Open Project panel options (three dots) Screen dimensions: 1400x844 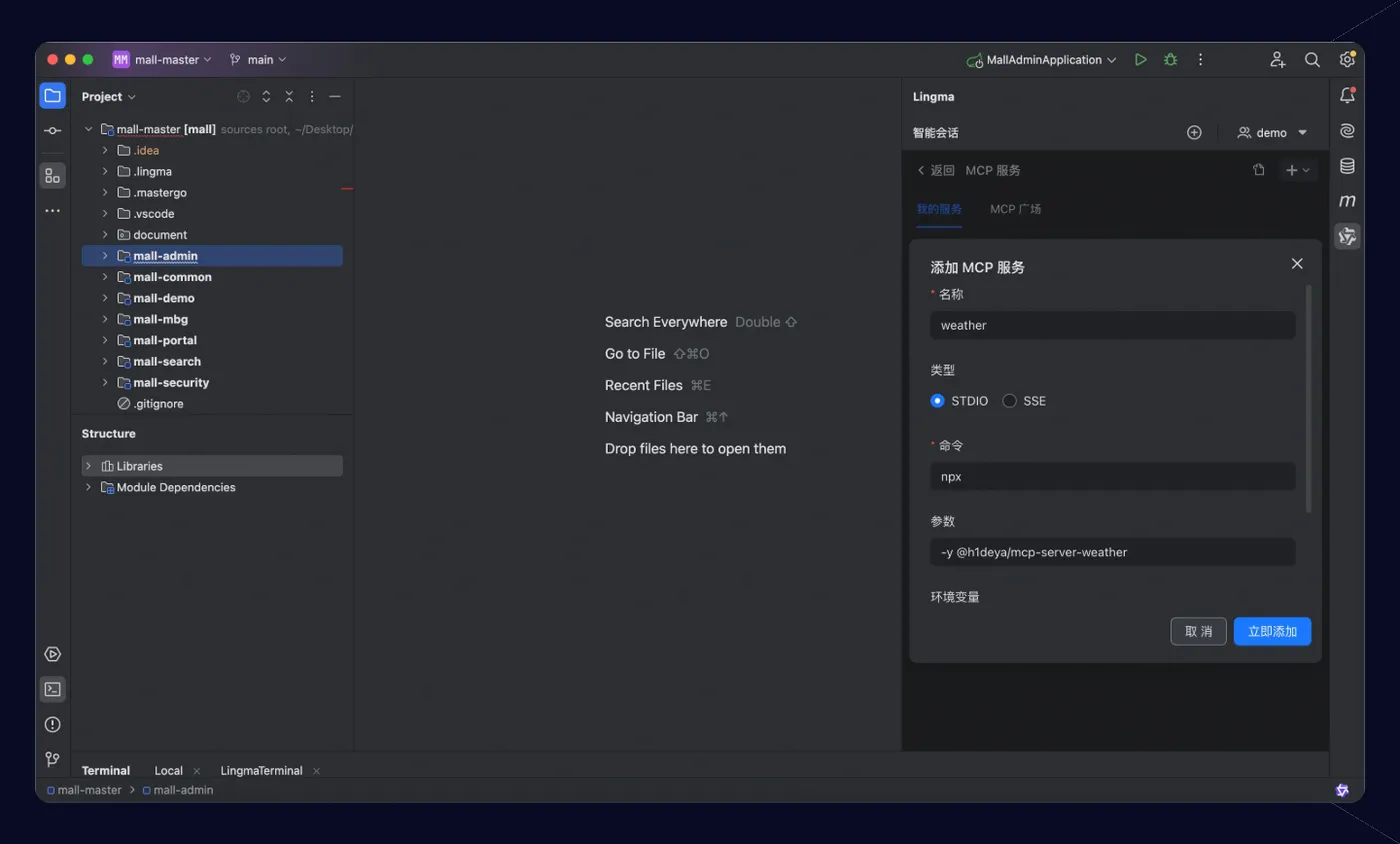pyautogui.click(x=312, y=96)
